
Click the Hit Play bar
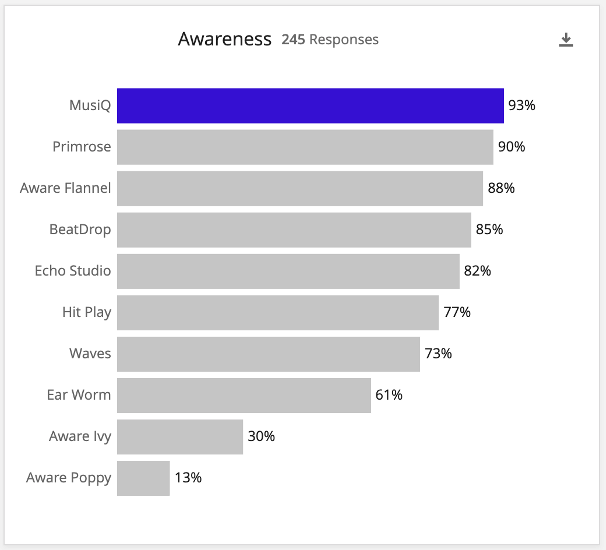coord(278,312)
